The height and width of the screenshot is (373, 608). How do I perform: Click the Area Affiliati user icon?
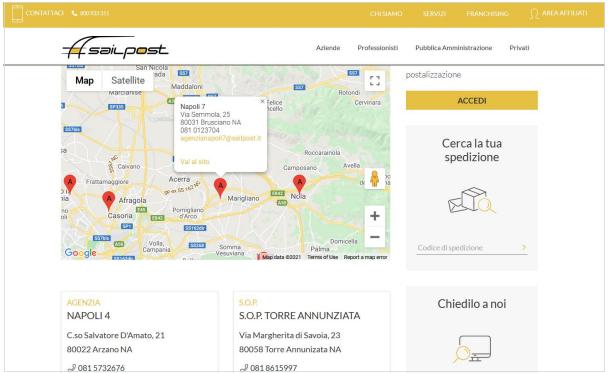pyautogui.click(x=534, y=14)
